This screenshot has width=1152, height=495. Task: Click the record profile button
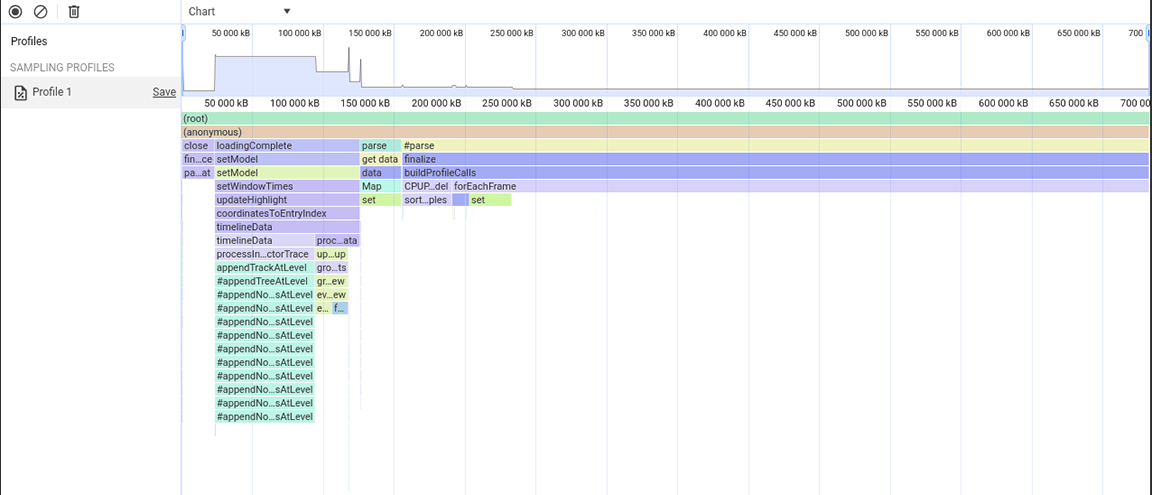[x=15, y=12]
